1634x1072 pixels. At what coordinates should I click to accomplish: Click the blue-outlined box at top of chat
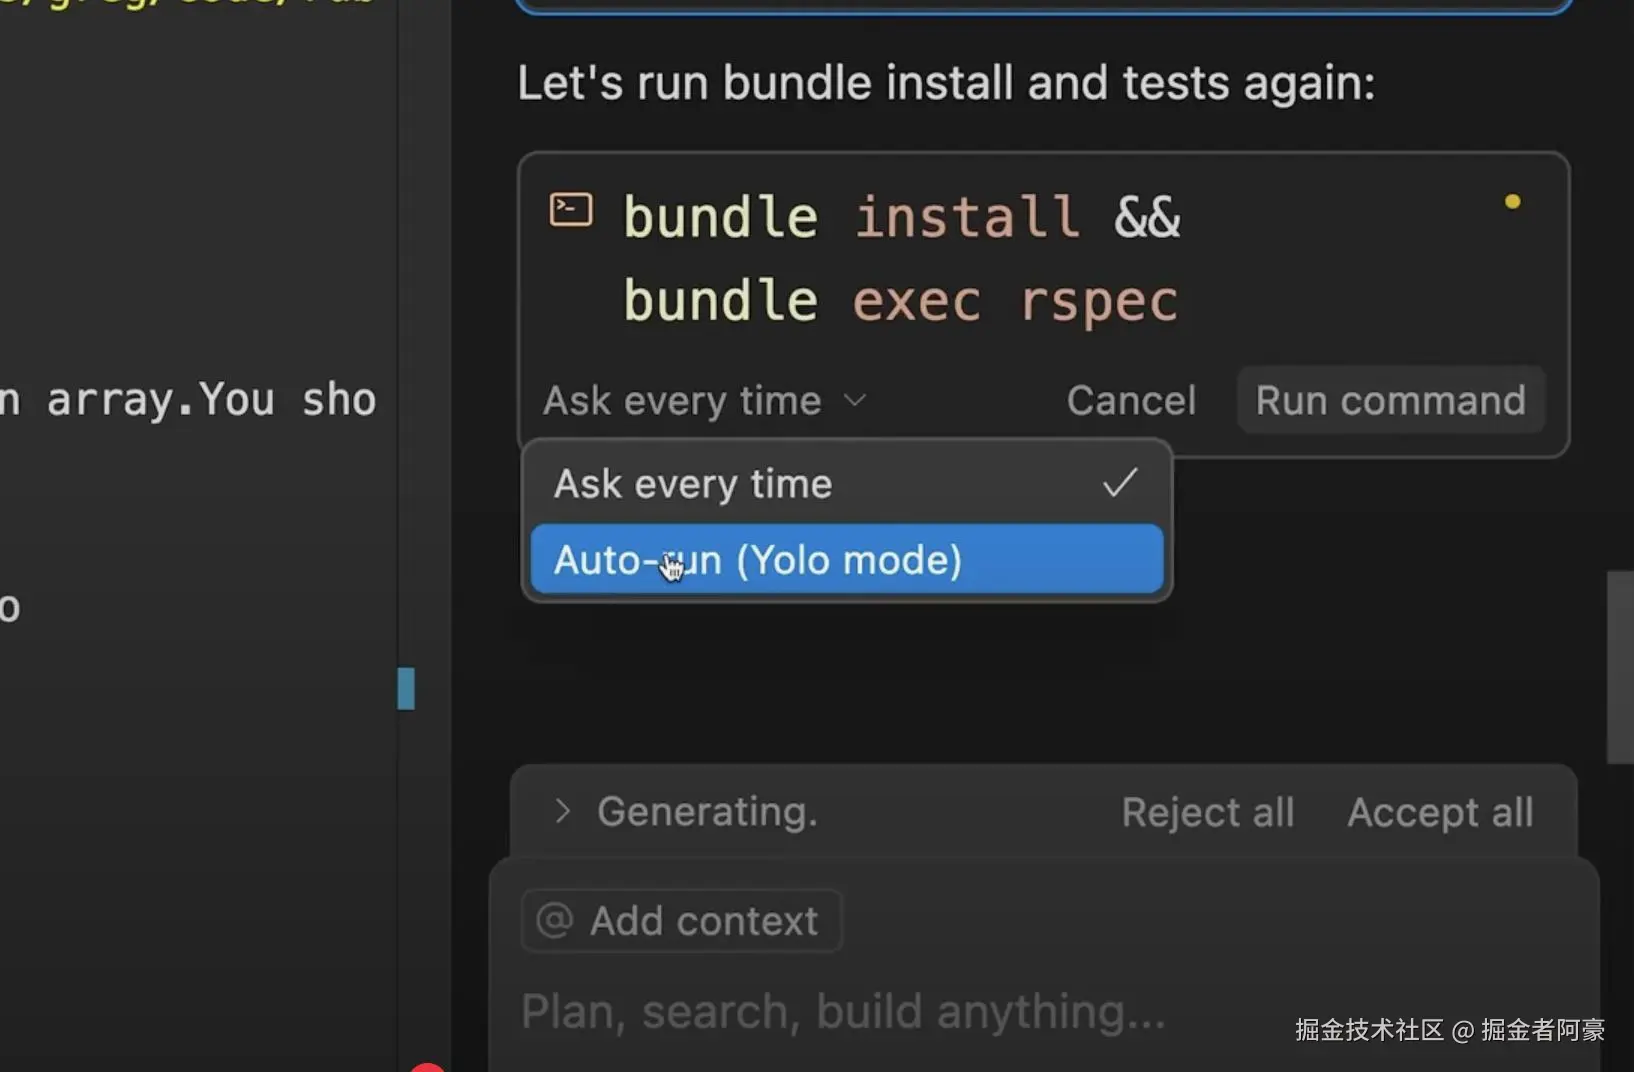[1043, 5]
